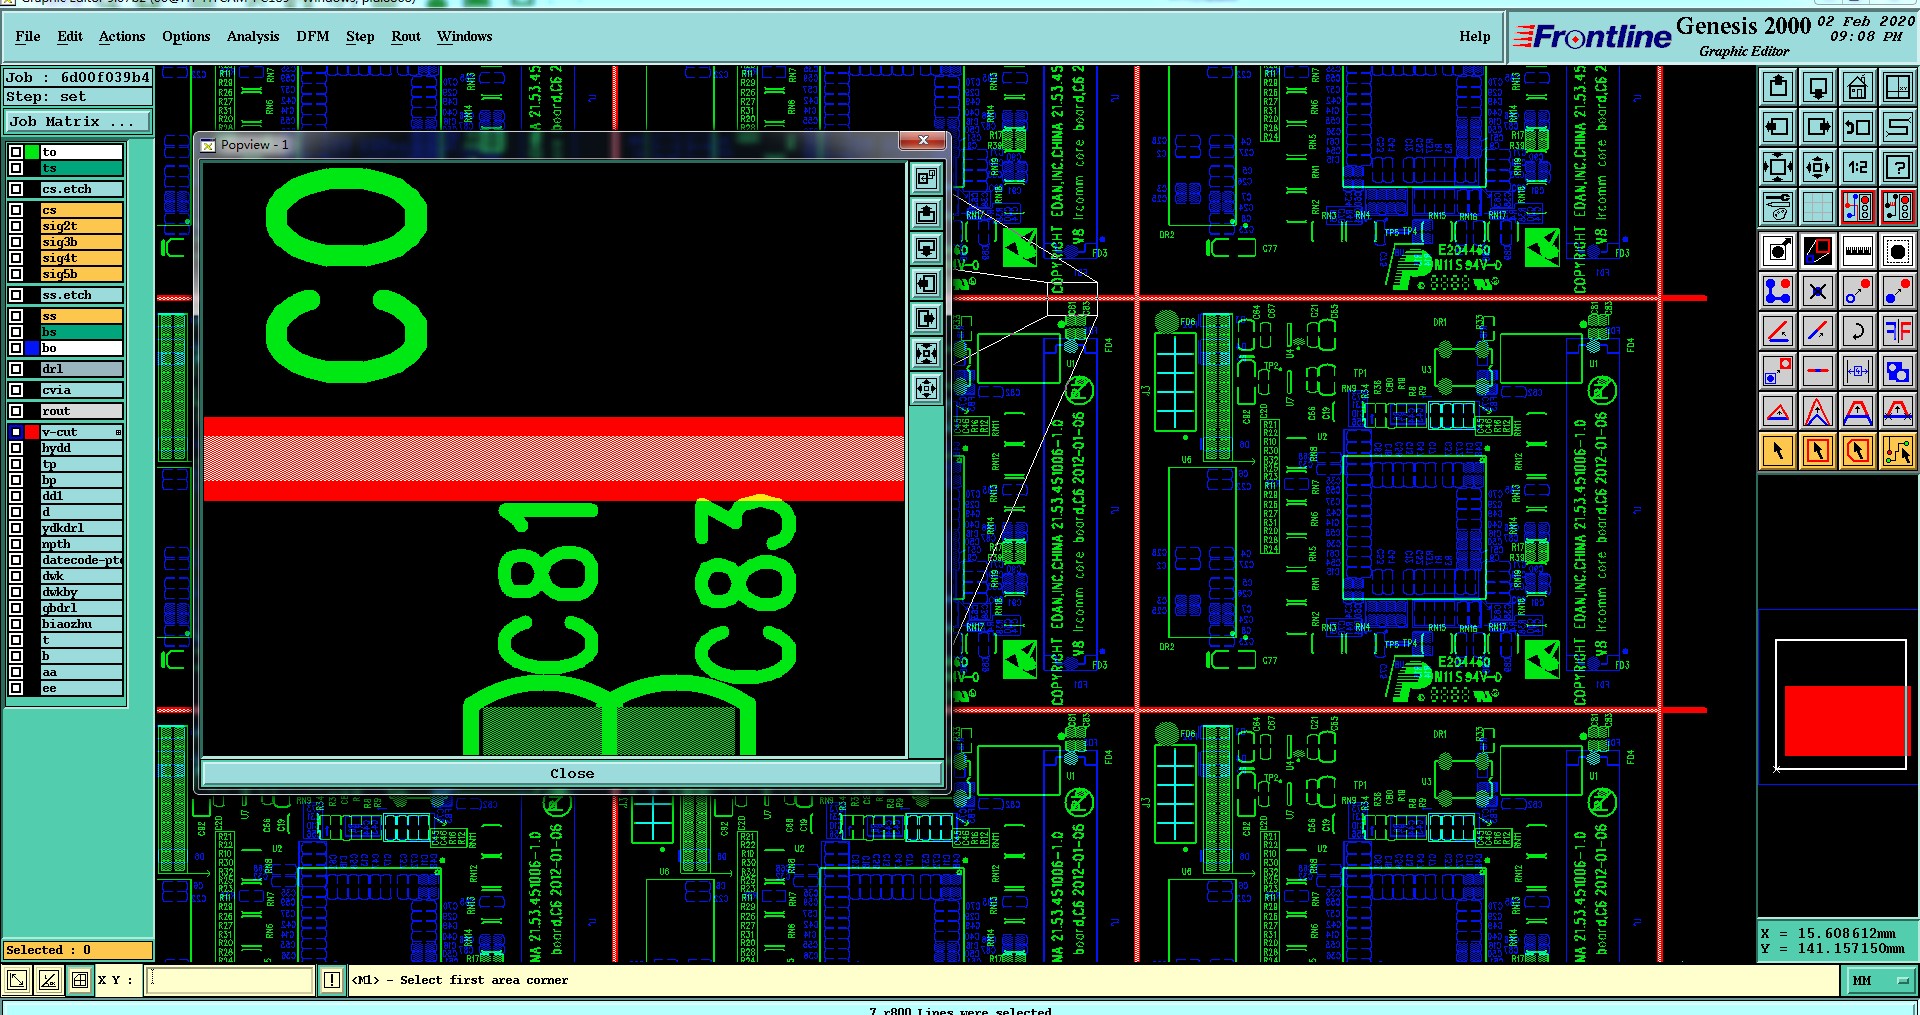Click the Job Matrix button
The width and height of the screenshot is (1920, 1015).
[78, 122]
